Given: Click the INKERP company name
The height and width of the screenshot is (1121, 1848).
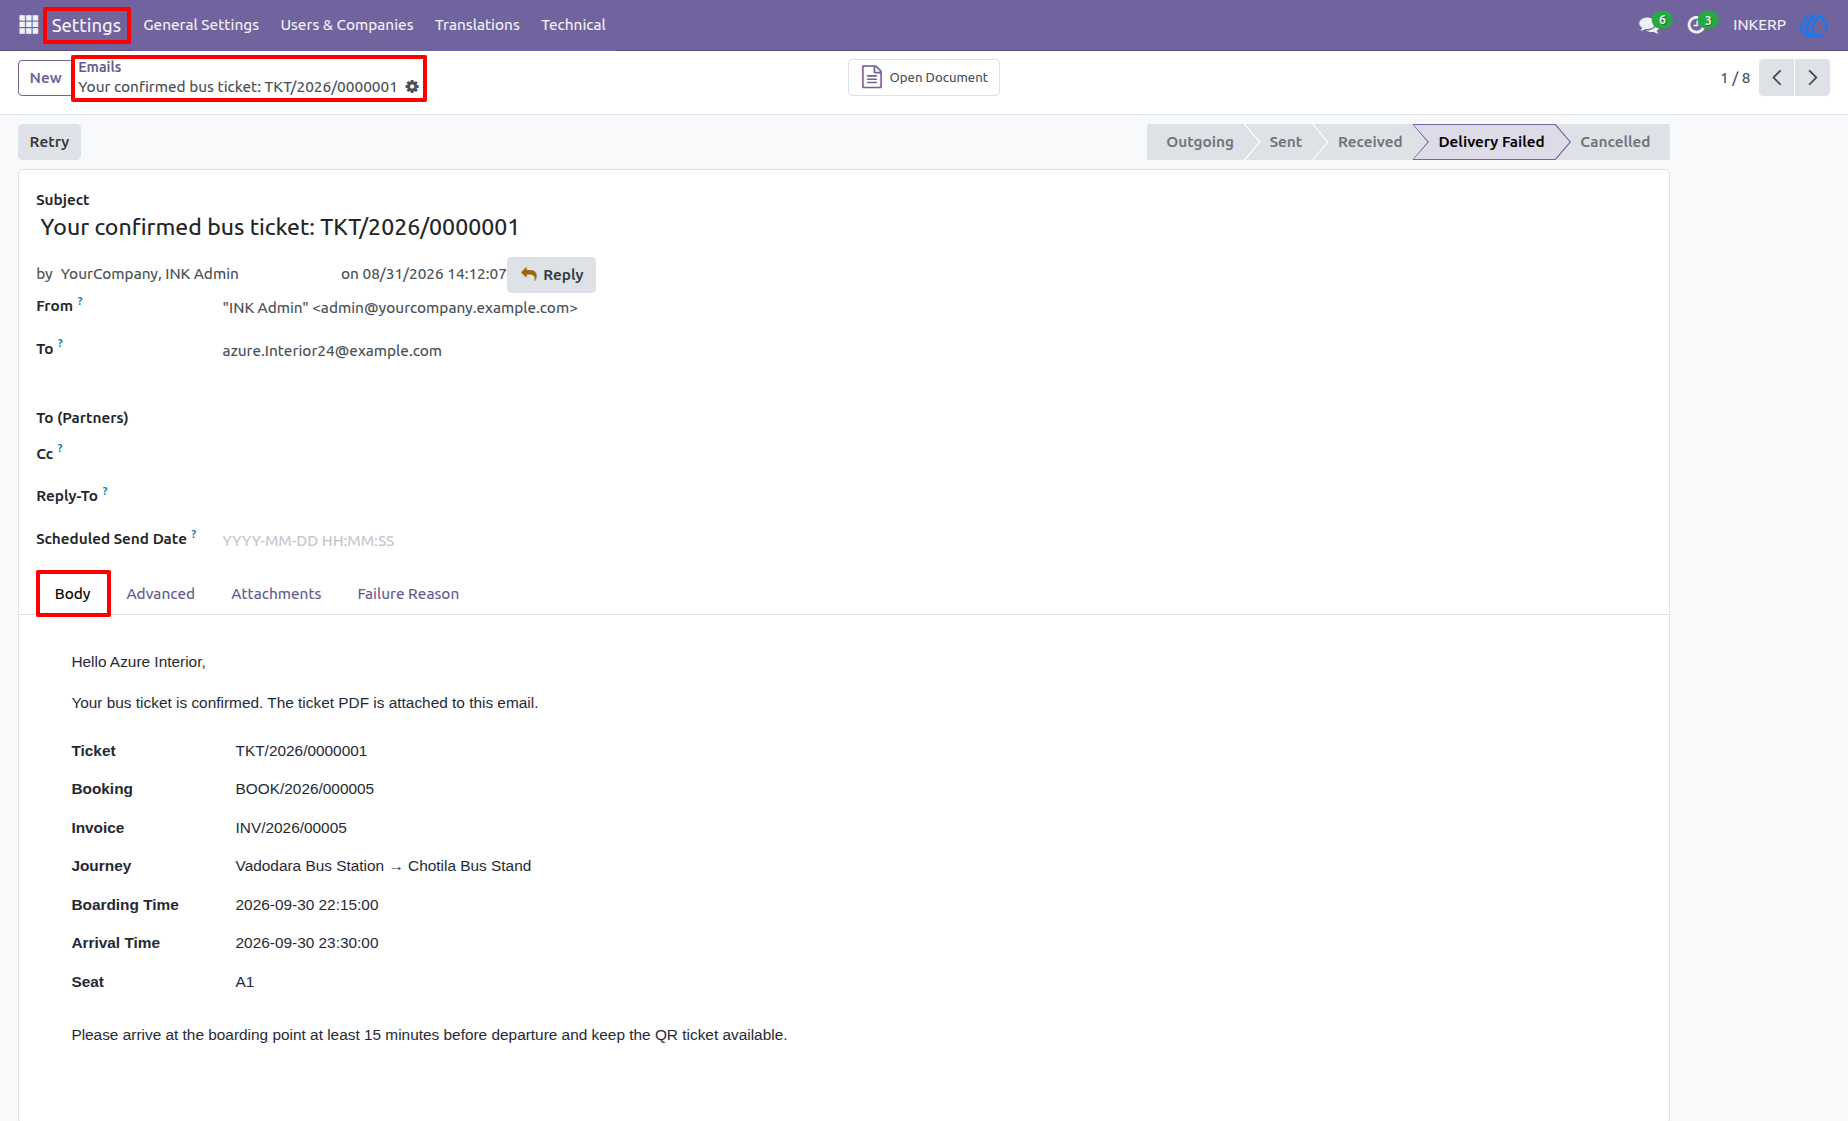Looking at the screenshot, I should 1759,25.
